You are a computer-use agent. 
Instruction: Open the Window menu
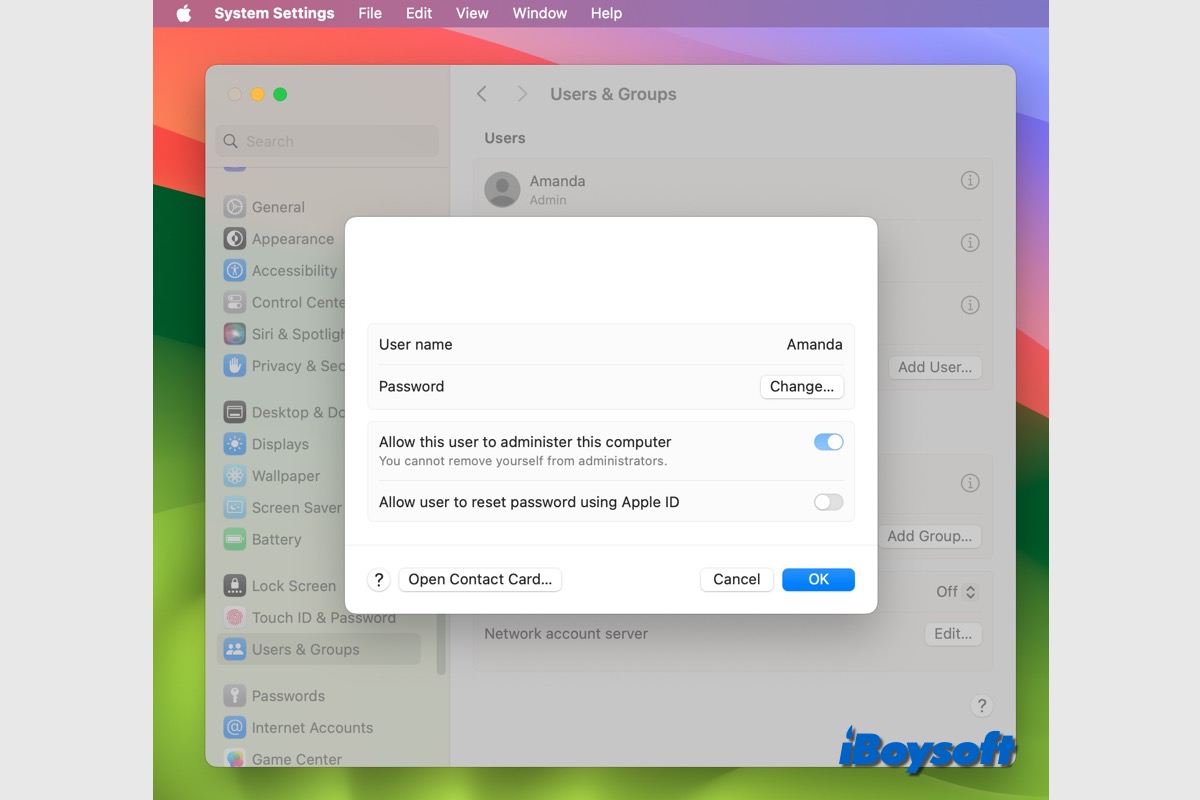point(540,13)
